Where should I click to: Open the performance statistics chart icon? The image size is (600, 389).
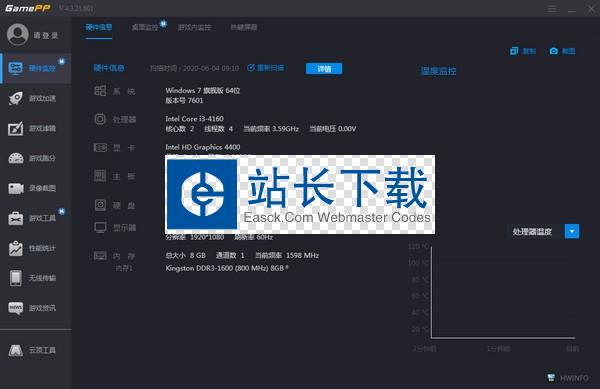(16, 248)
